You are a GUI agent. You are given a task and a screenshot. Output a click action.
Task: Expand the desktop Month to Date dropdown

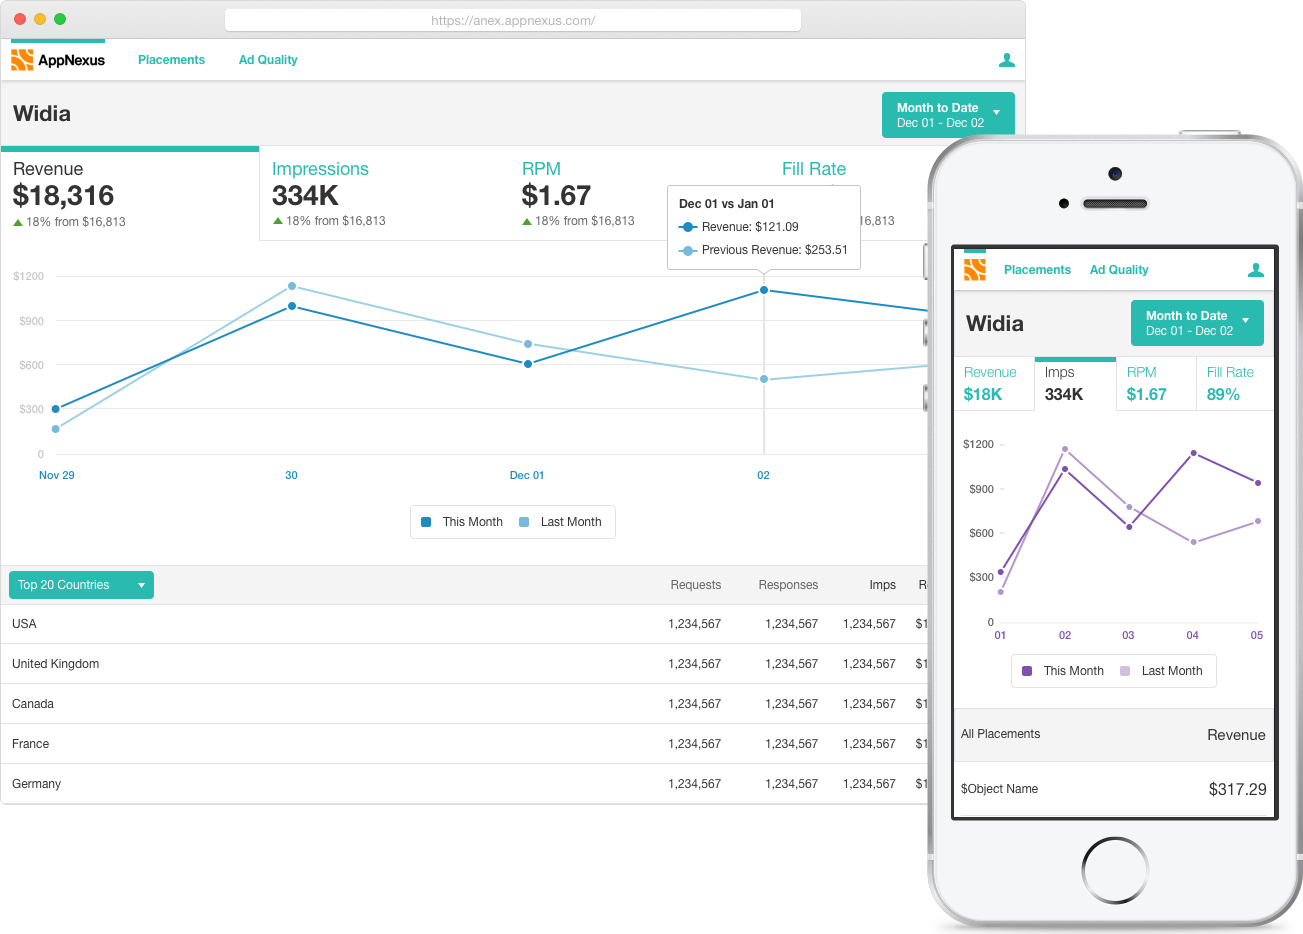coord(948,115)
